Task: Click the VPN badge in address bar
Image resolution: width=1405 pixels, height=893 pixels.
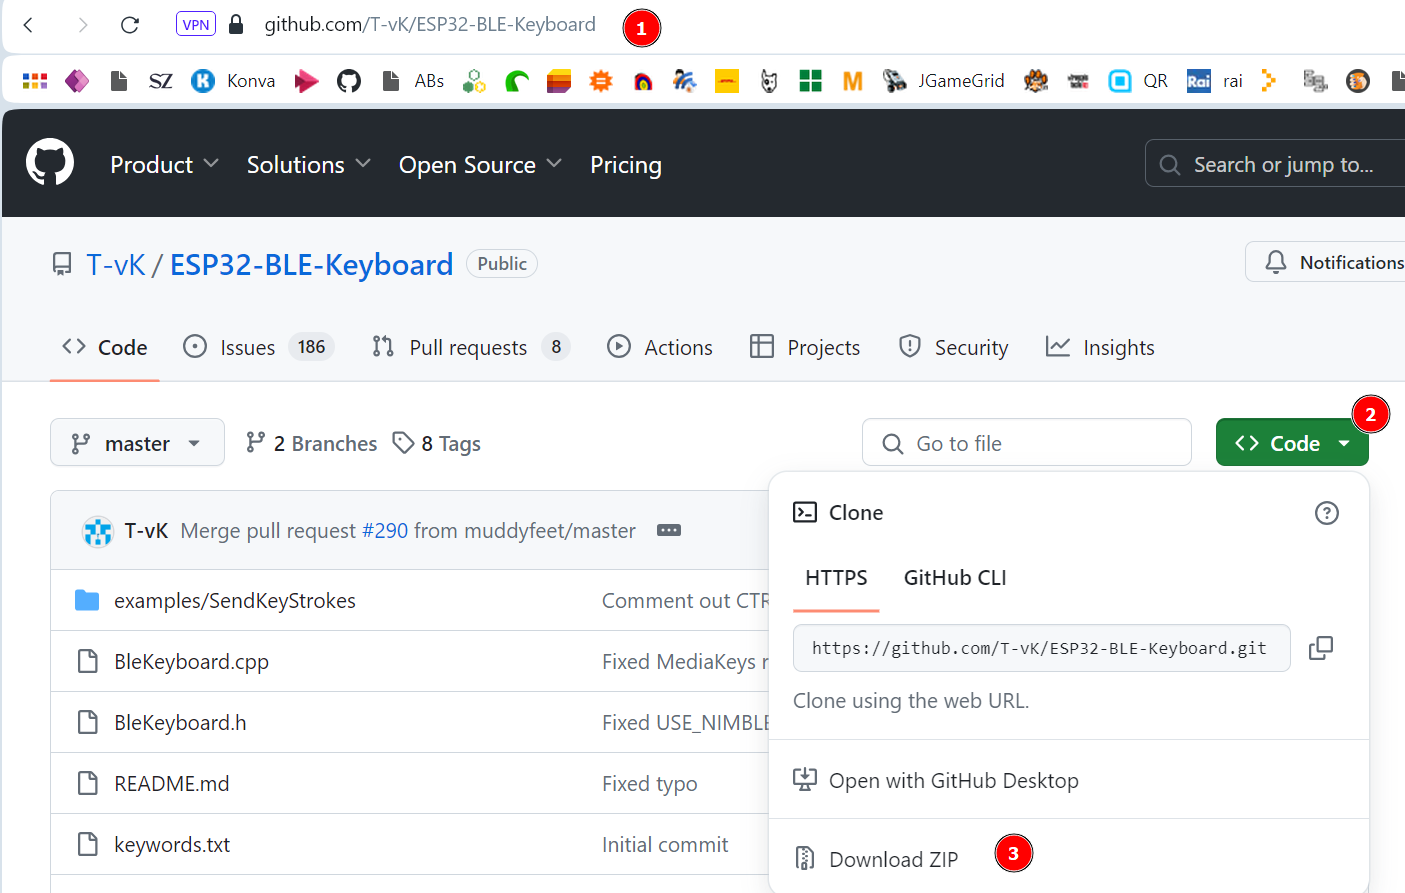Action: [x=196, y=24]
